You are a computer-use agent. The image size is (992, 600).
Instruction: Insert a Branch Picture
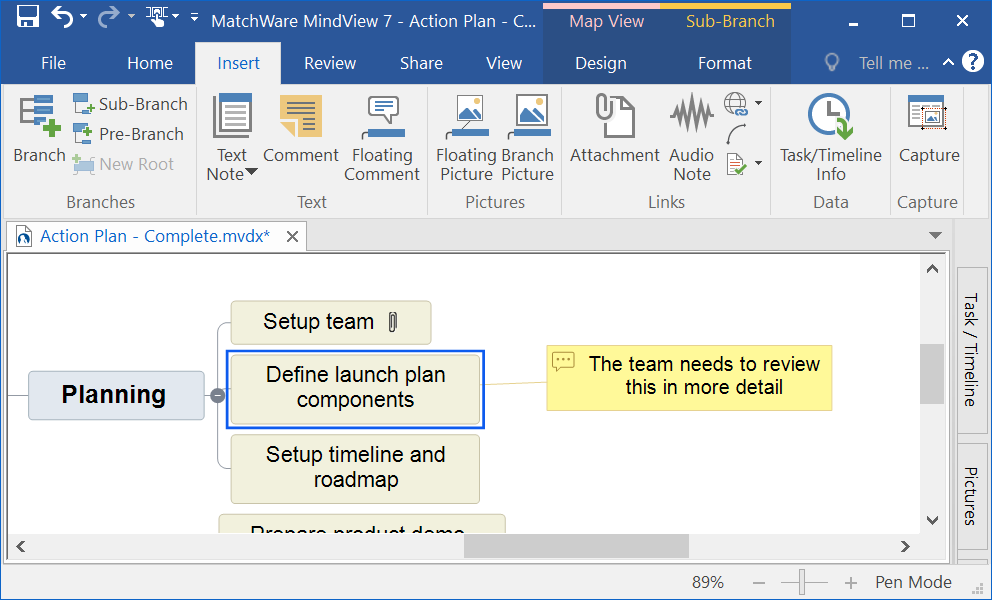click(528, 138)
